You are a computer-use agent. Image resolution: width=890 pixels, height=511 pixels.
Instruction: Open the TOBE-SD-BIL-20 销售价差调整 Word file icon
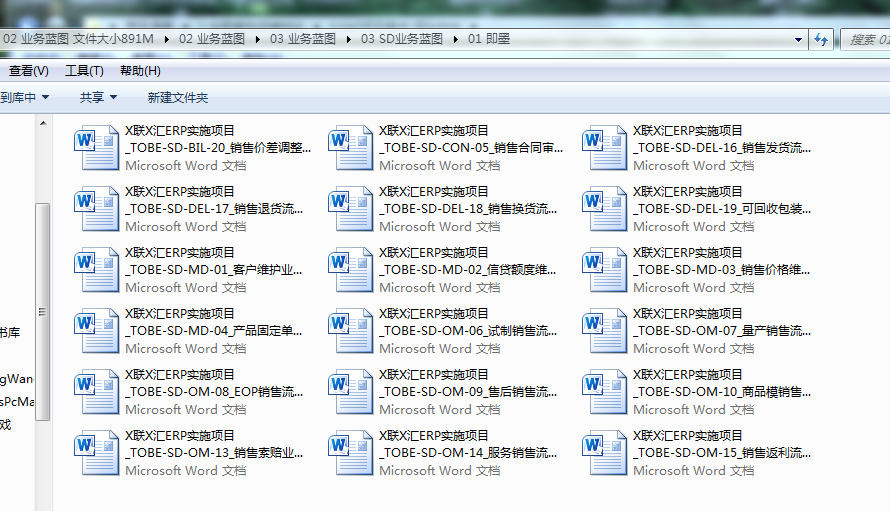(x=97, y=147)
